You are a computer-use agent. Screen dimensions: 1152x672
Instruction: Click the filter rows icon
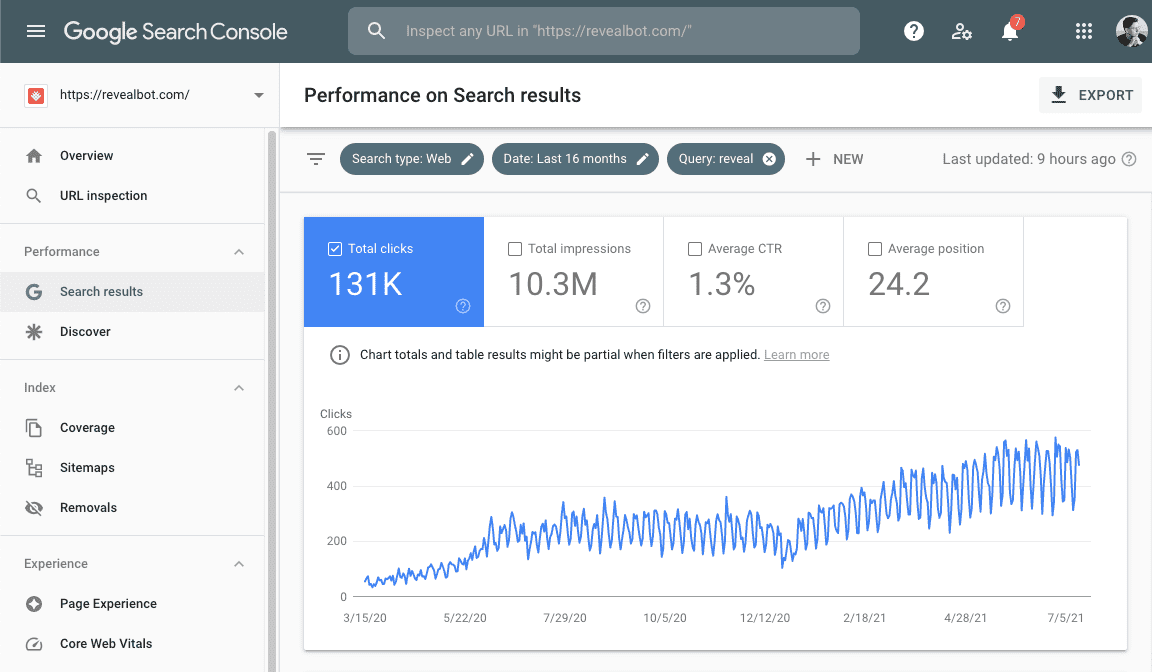point(316,159)
